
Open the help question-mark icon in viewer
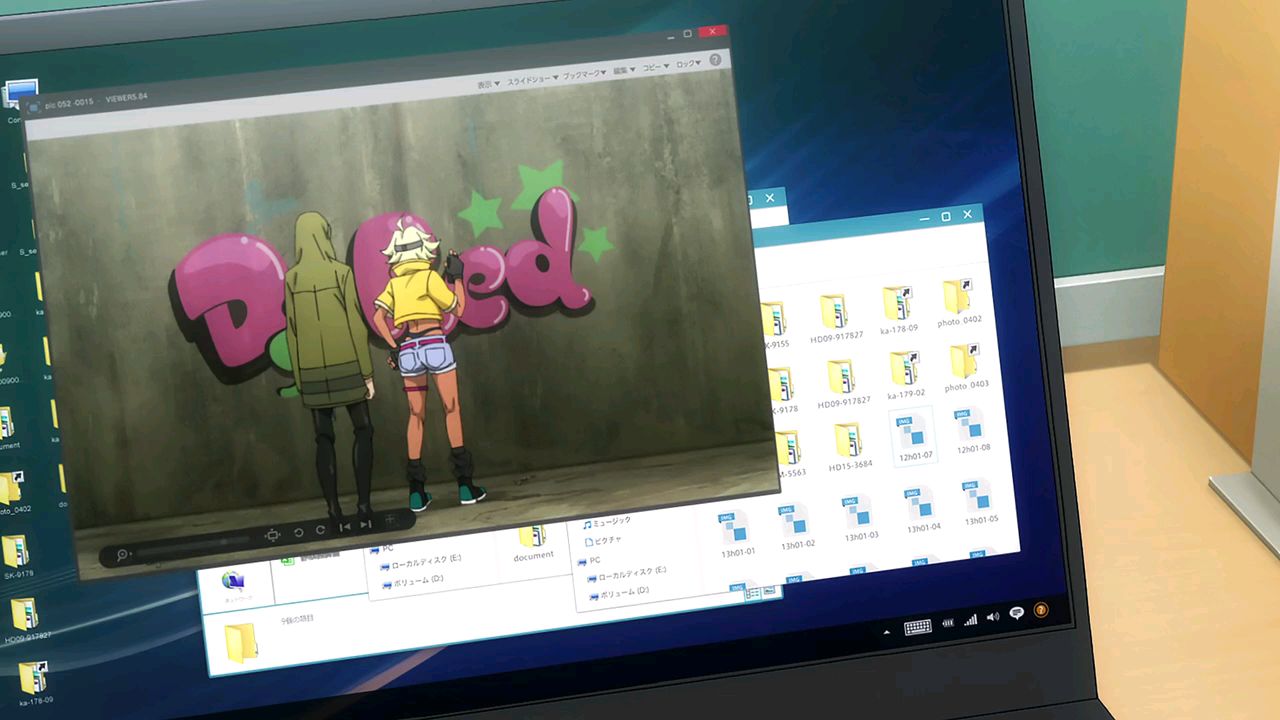pyautogui.click(x=715, y=60)
